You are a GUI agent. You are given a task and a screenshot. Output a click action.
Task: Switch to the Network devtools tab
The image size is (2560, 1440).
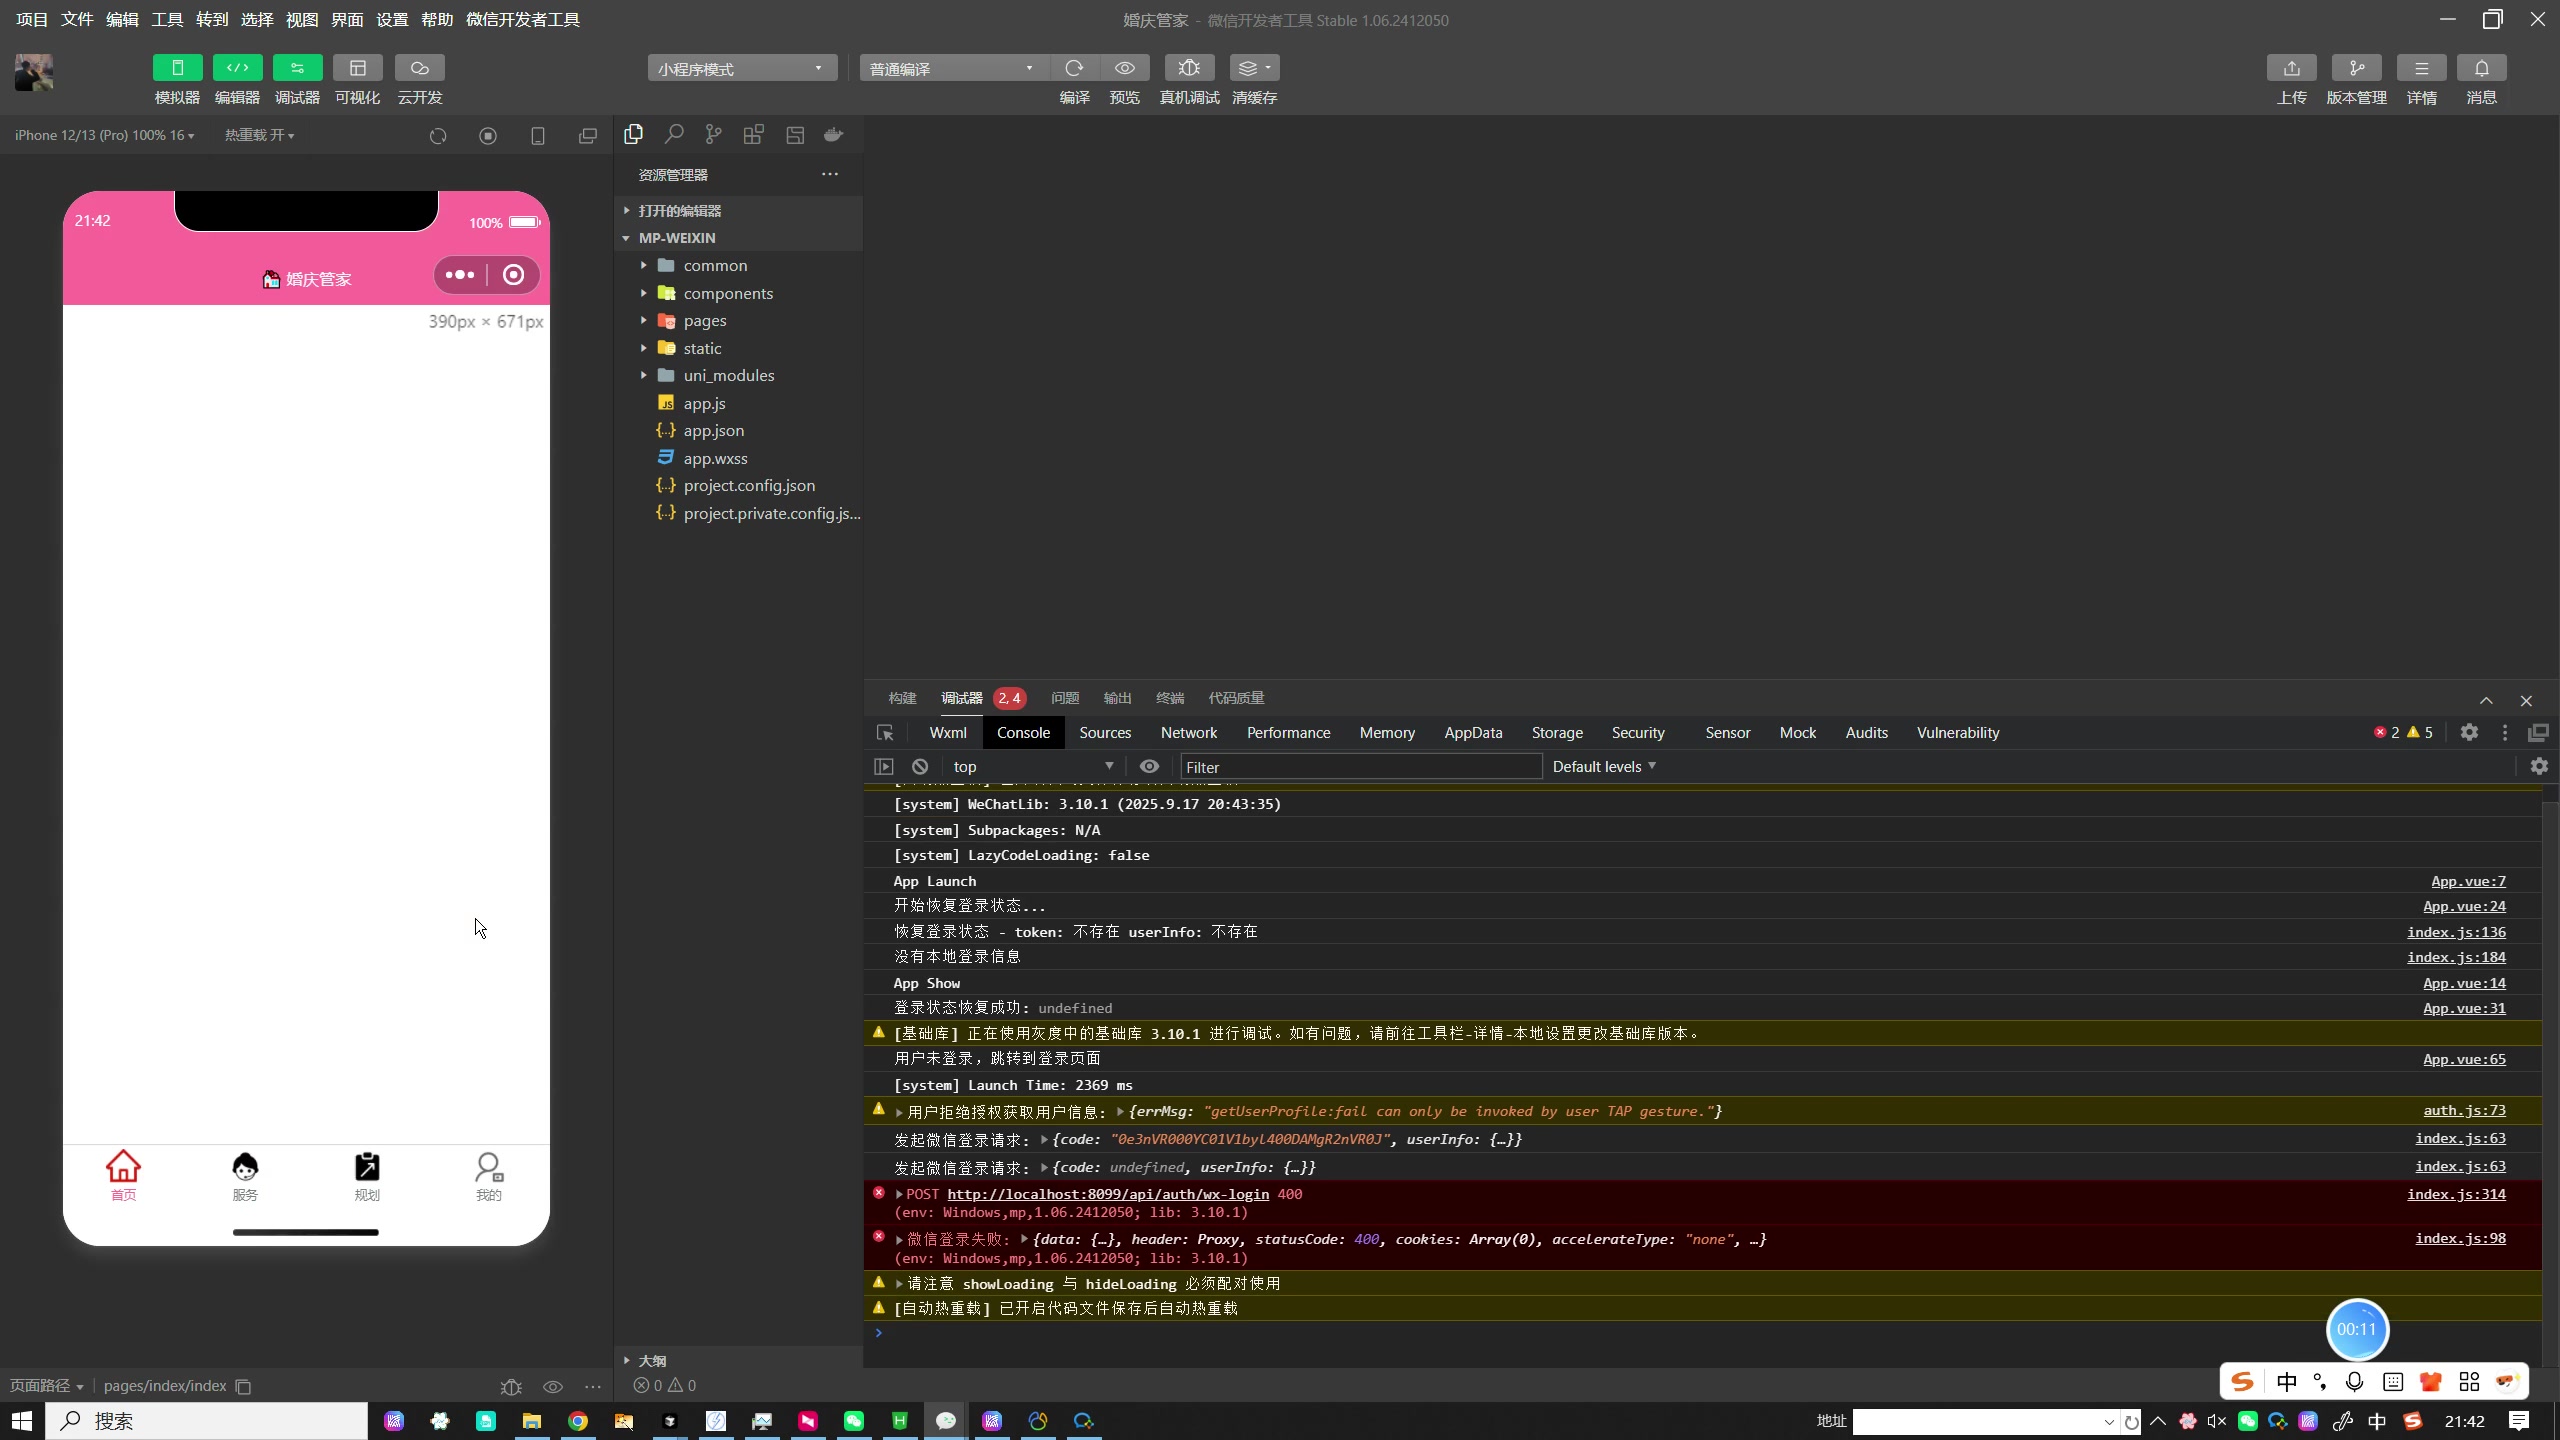pos(1188,733)
